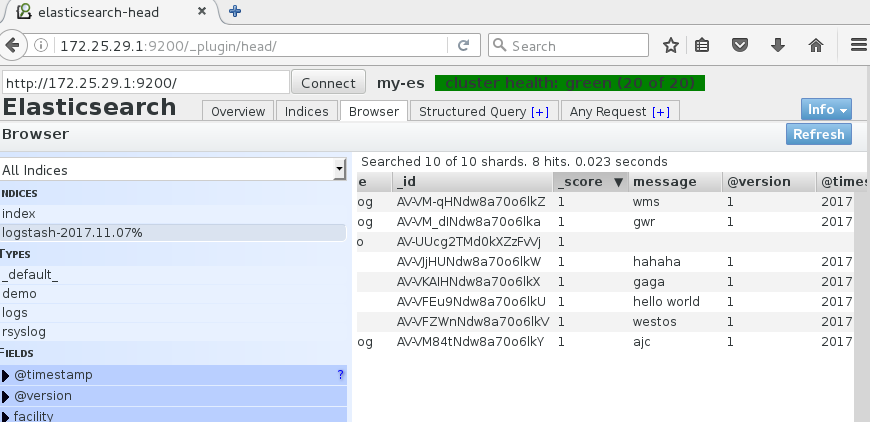Switch to the Overview tab
Viewport: 870px width, 422px height.
tap(238, 111)
